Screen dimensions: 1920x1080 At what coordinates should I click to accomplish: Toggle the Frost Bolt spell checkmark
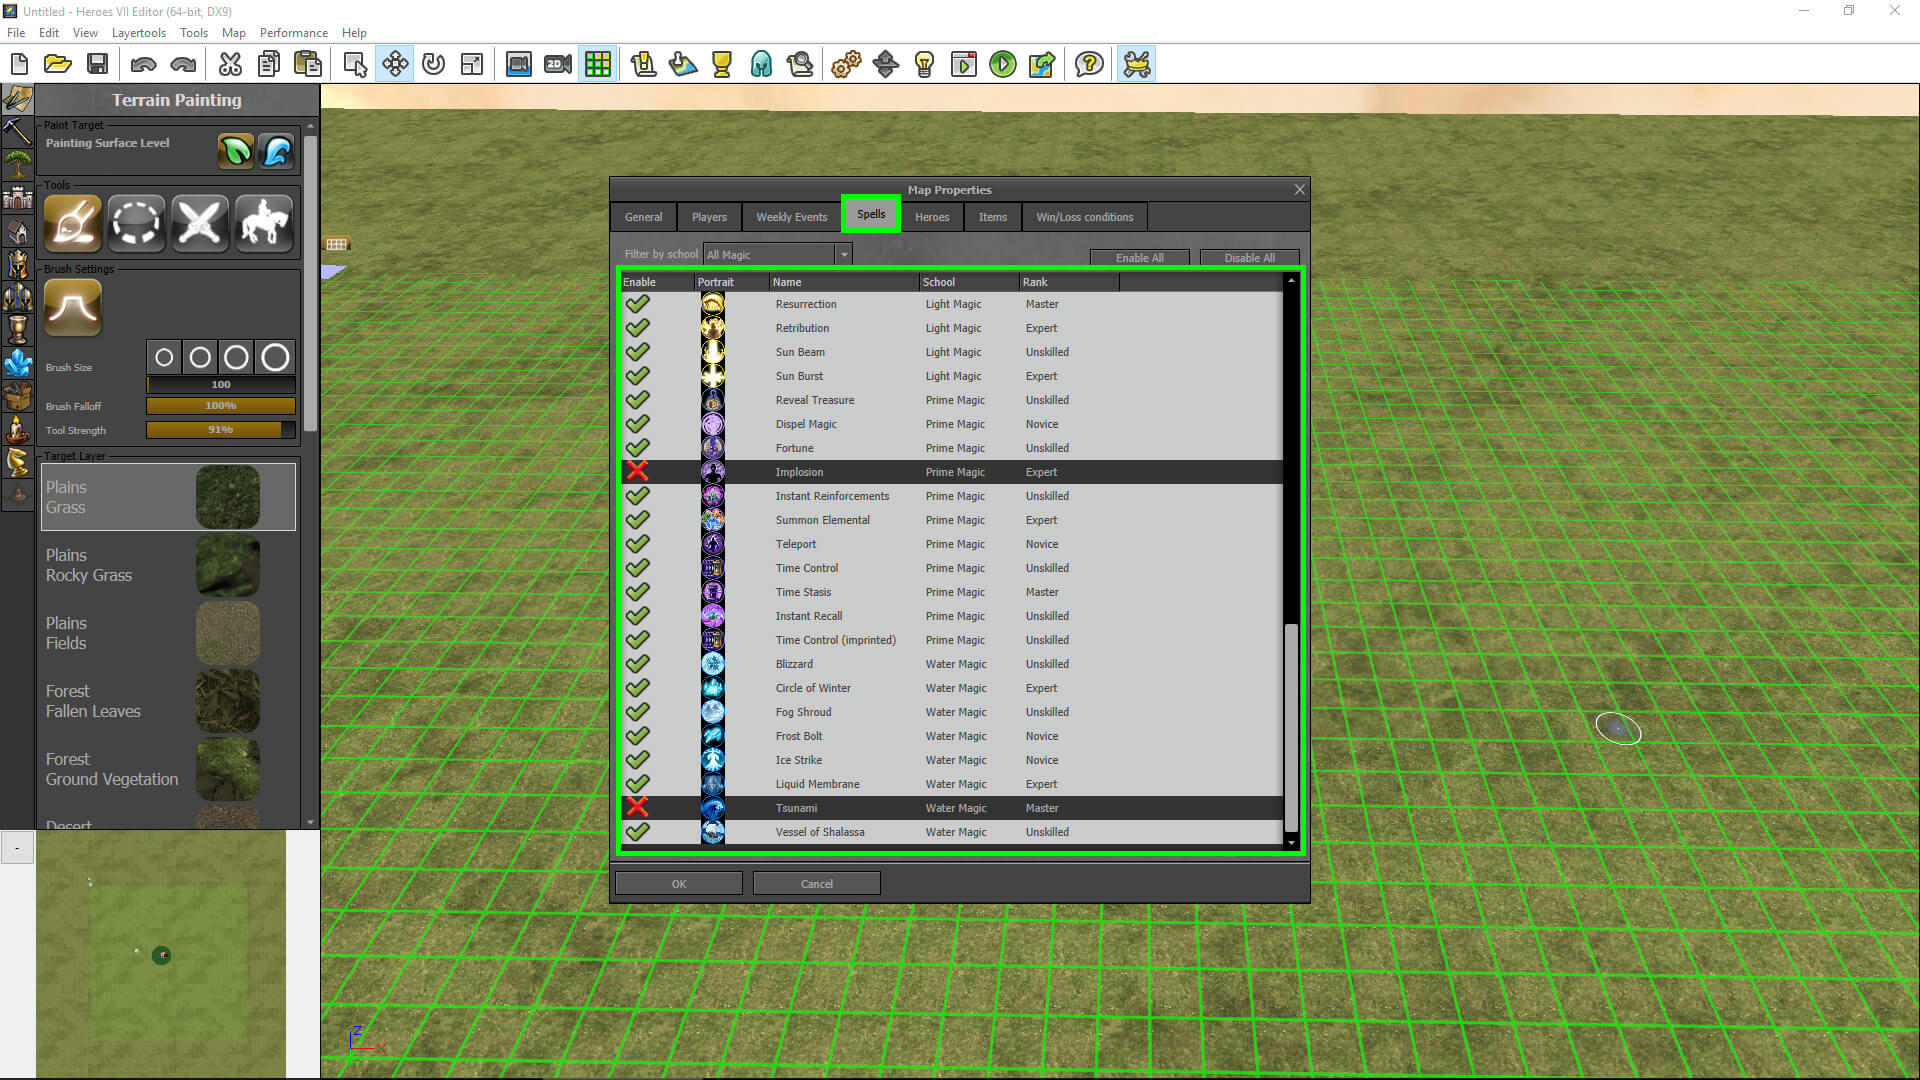[637, 736]
